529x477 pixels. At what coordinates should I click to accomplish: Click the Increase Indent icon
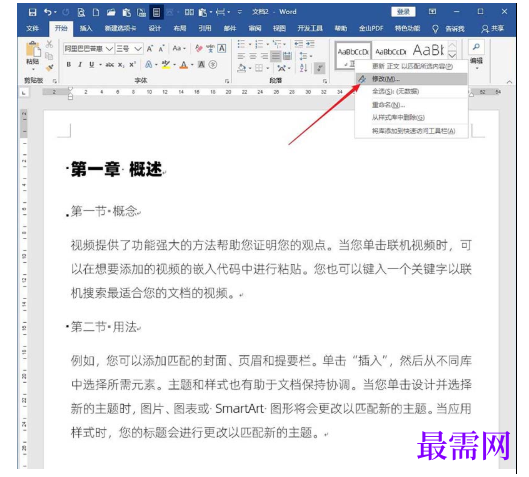310,44
